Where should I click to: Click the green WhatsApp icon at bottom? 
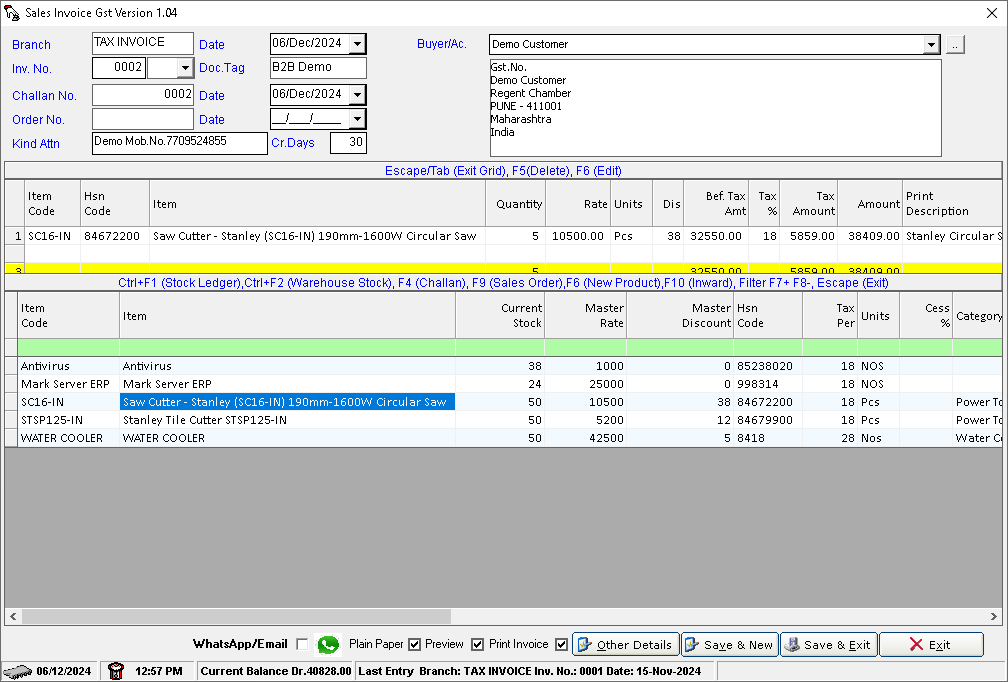coord(327,644)
